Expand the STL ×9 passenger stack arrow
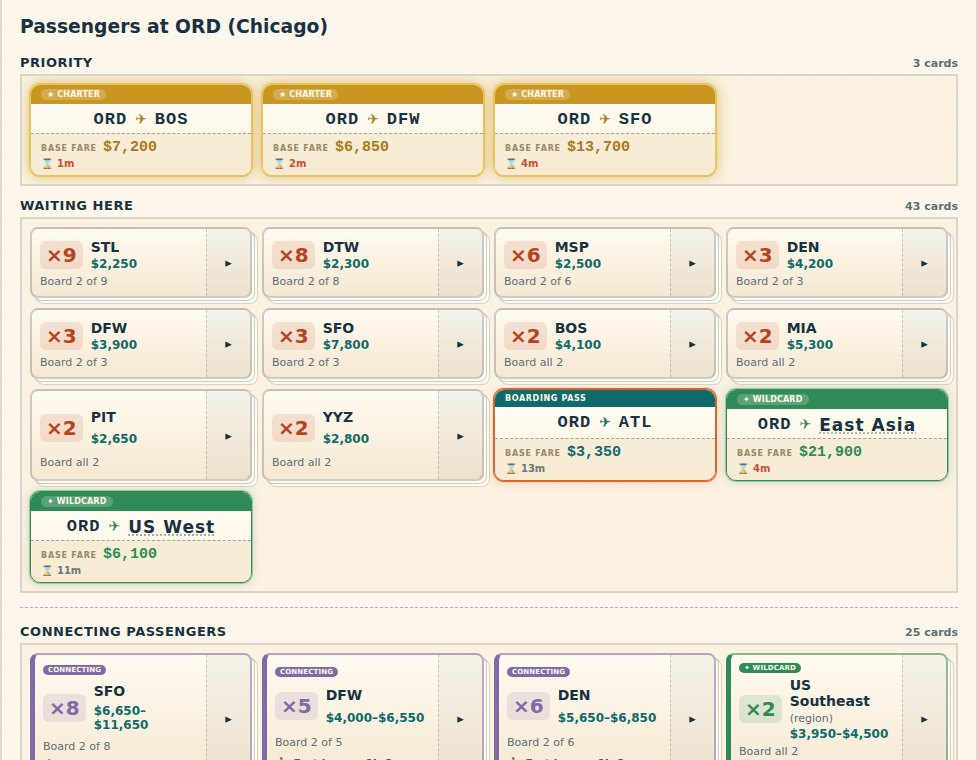978x760 pixels. click(228, 263)
